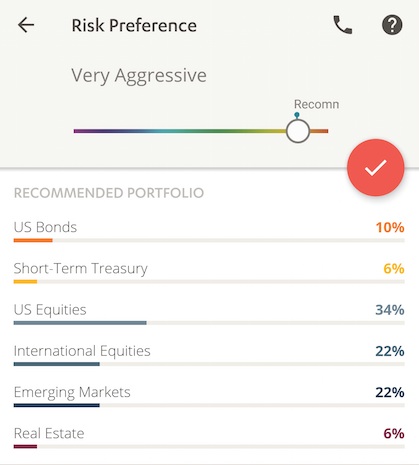
Task: Select the US Bonds row
Action: 209,231
